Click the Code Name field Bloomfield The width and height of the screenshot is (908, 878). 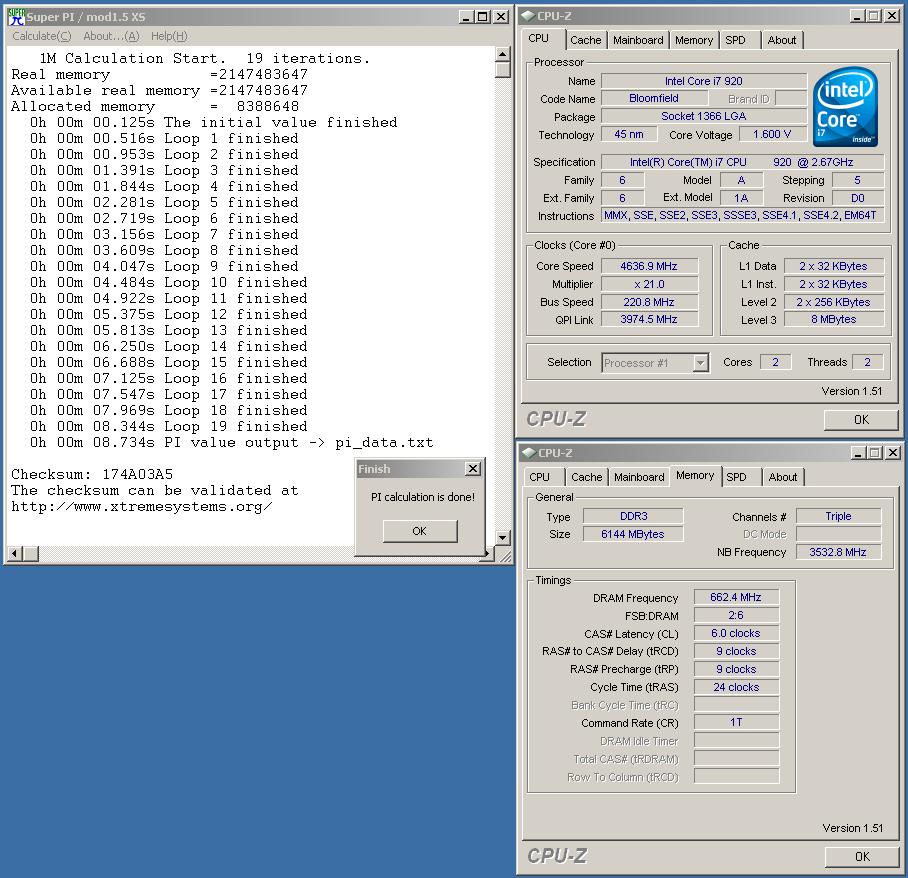coord(653,98)
